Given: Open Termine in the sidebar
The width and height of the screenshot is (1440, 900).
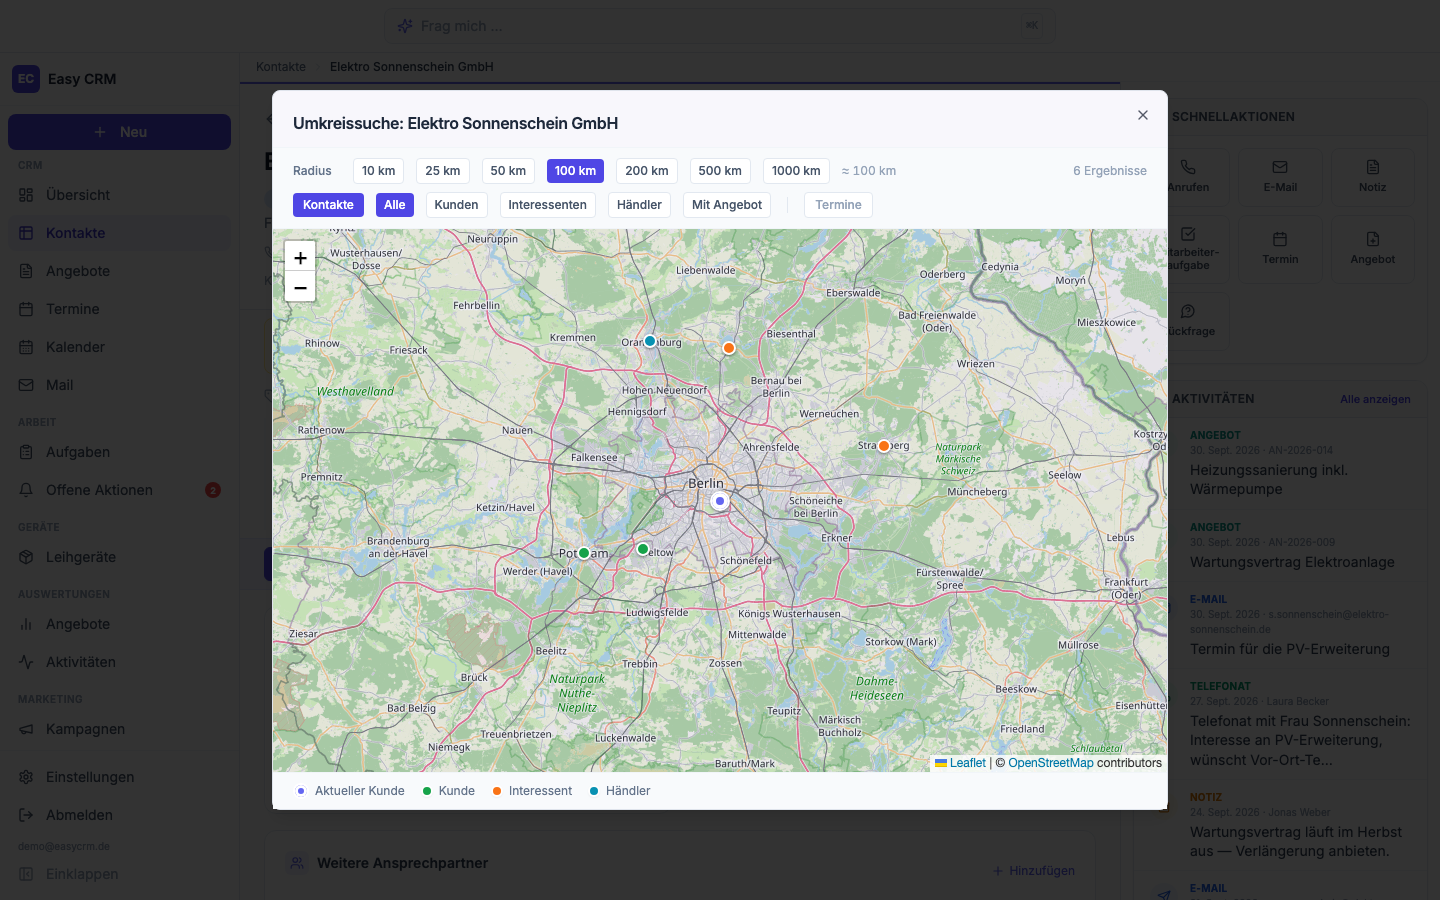Looking at the screenshot, I should (119, 309).
